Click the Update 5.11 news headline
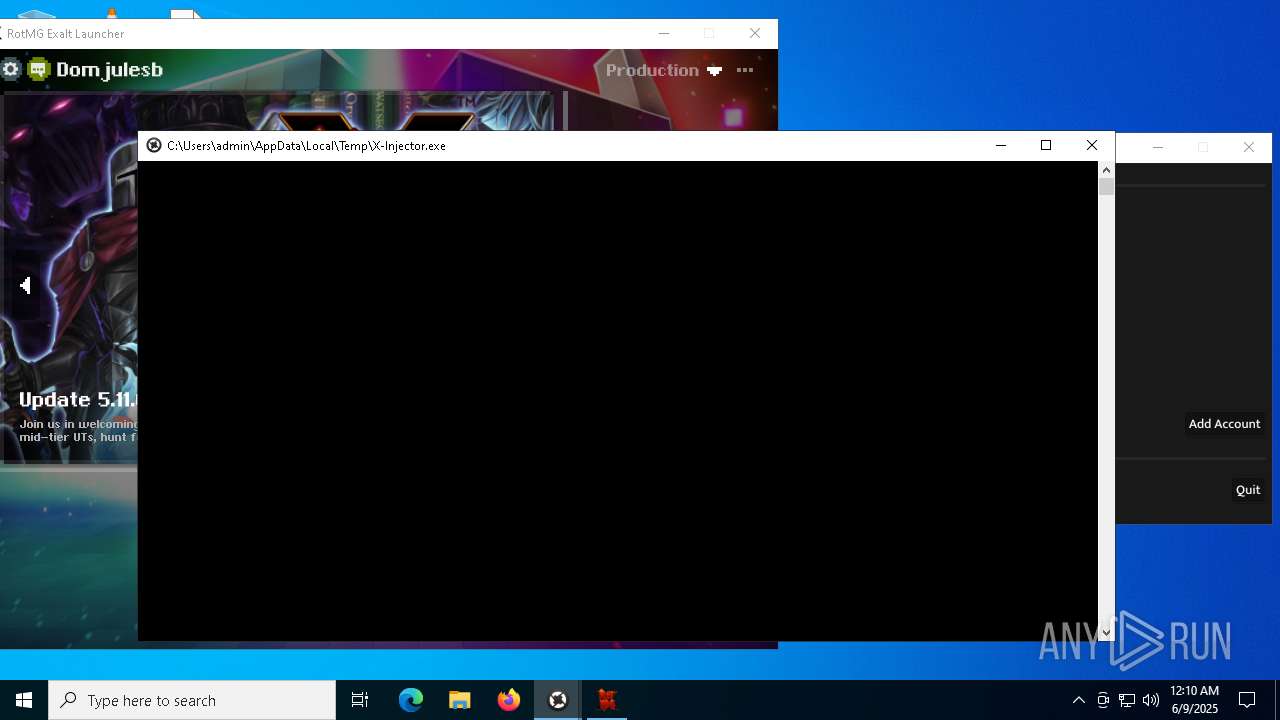1280x720 pixels. tap(78, 399)
